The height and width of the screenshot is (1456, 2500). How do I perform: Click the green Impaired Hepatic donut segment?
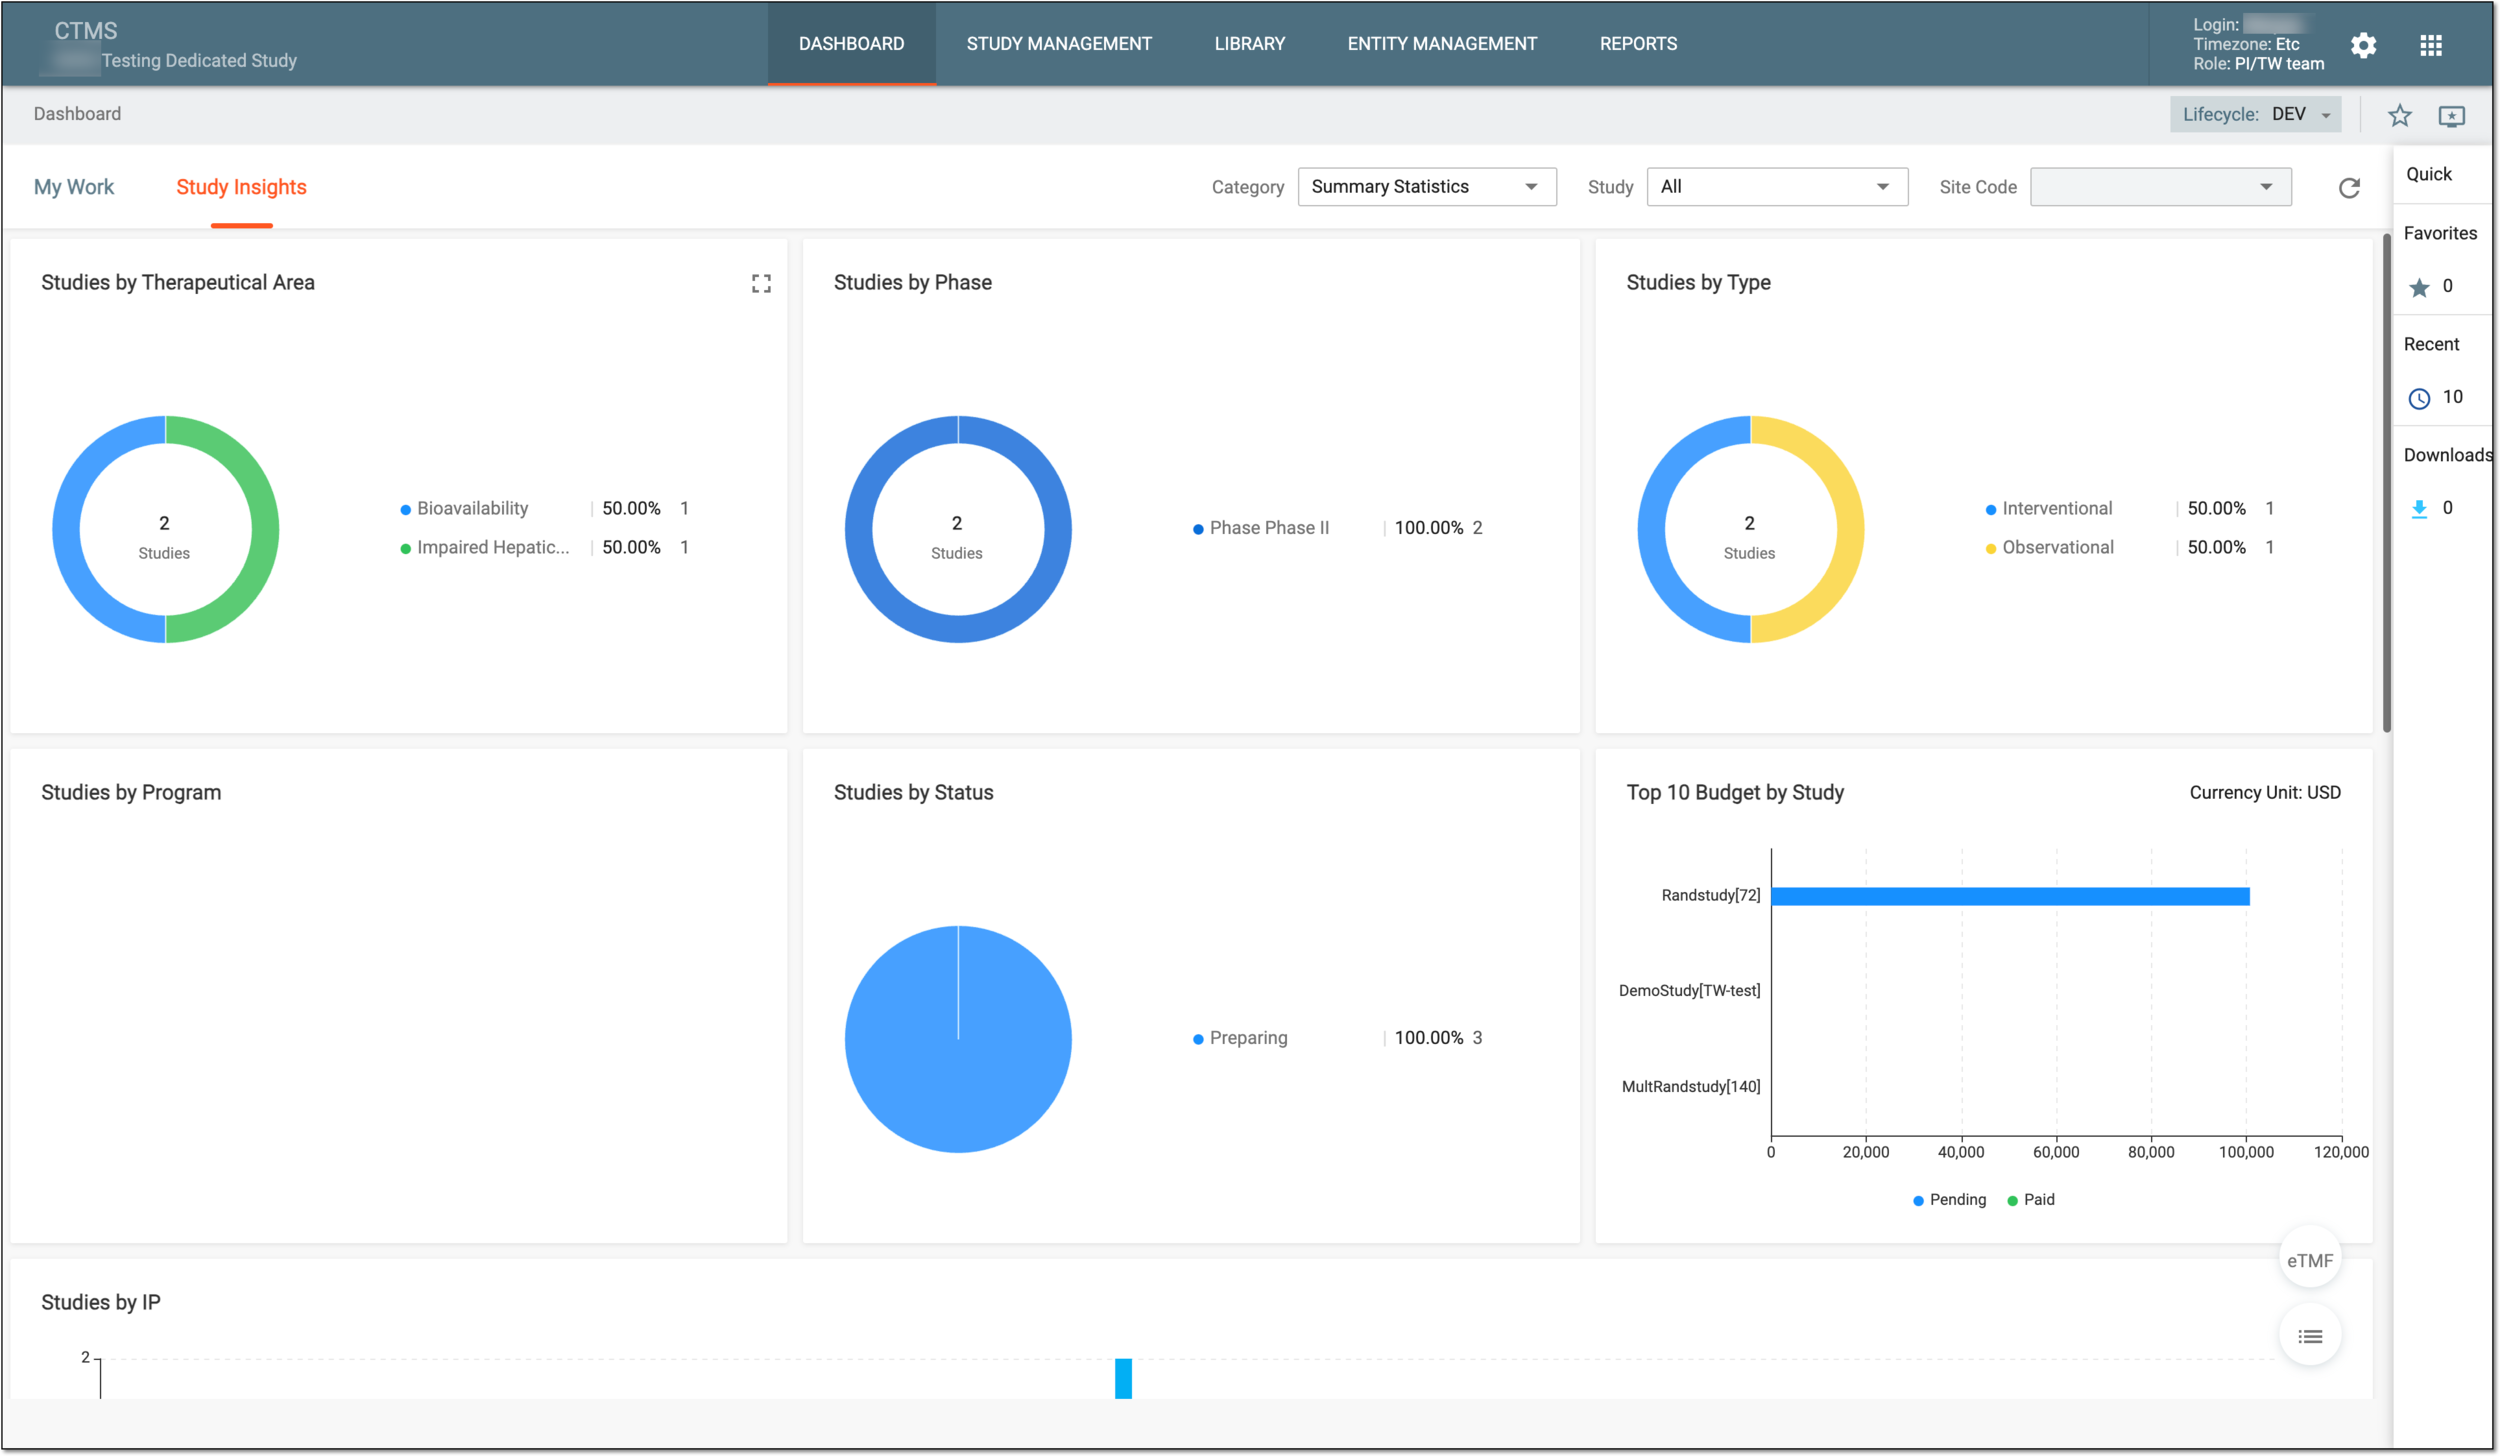coord(264,530)
